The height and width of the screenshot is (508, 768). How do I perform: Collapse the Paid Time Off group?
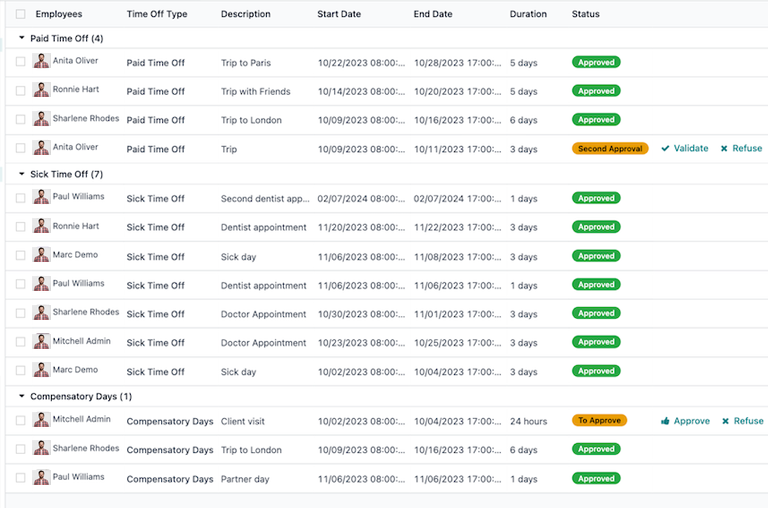pyautogui.click(x=22, y=39)
